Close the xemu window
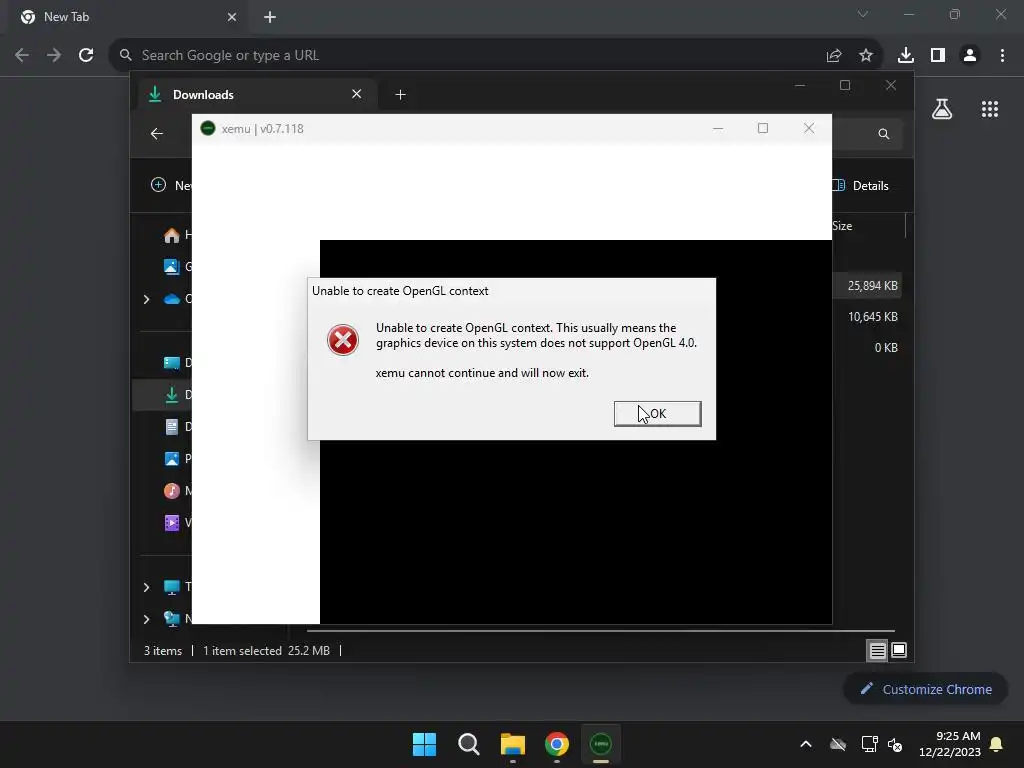1024x768 pixels. (x=809, y=128)
